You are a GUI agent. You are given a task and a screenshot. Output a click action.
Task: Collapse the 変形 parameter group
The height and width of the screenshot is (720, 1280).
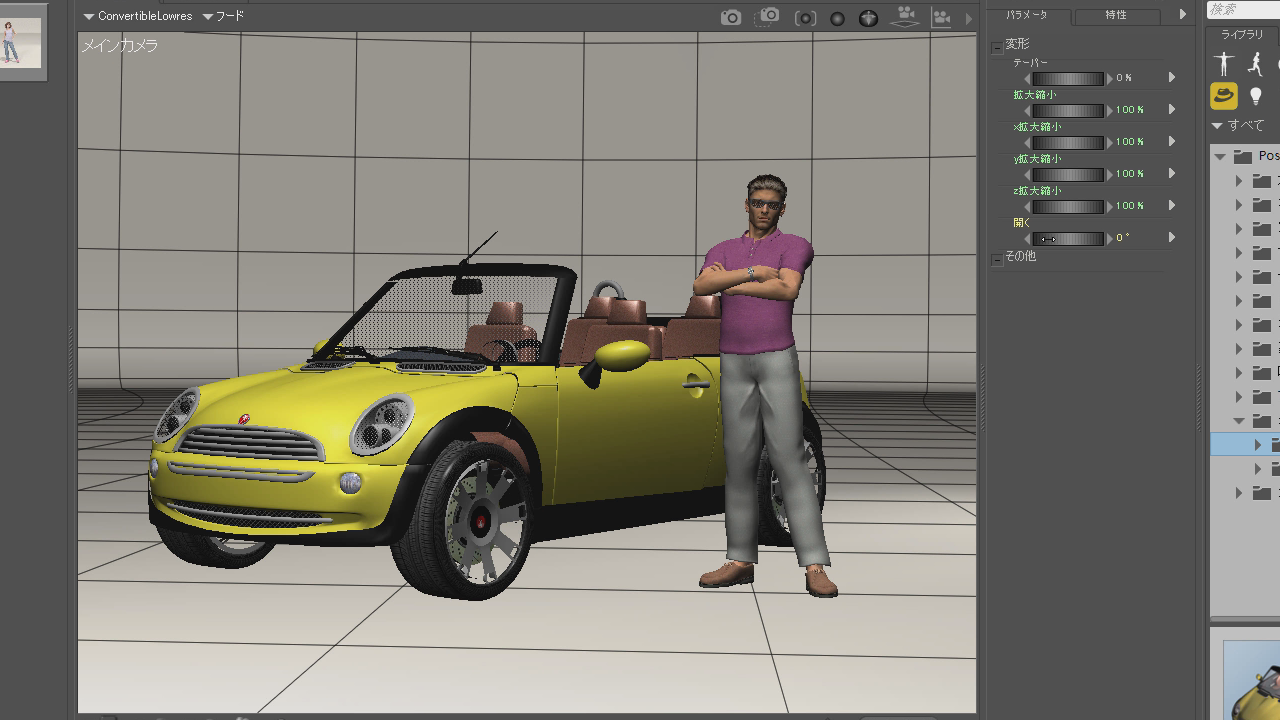[997, 47]
